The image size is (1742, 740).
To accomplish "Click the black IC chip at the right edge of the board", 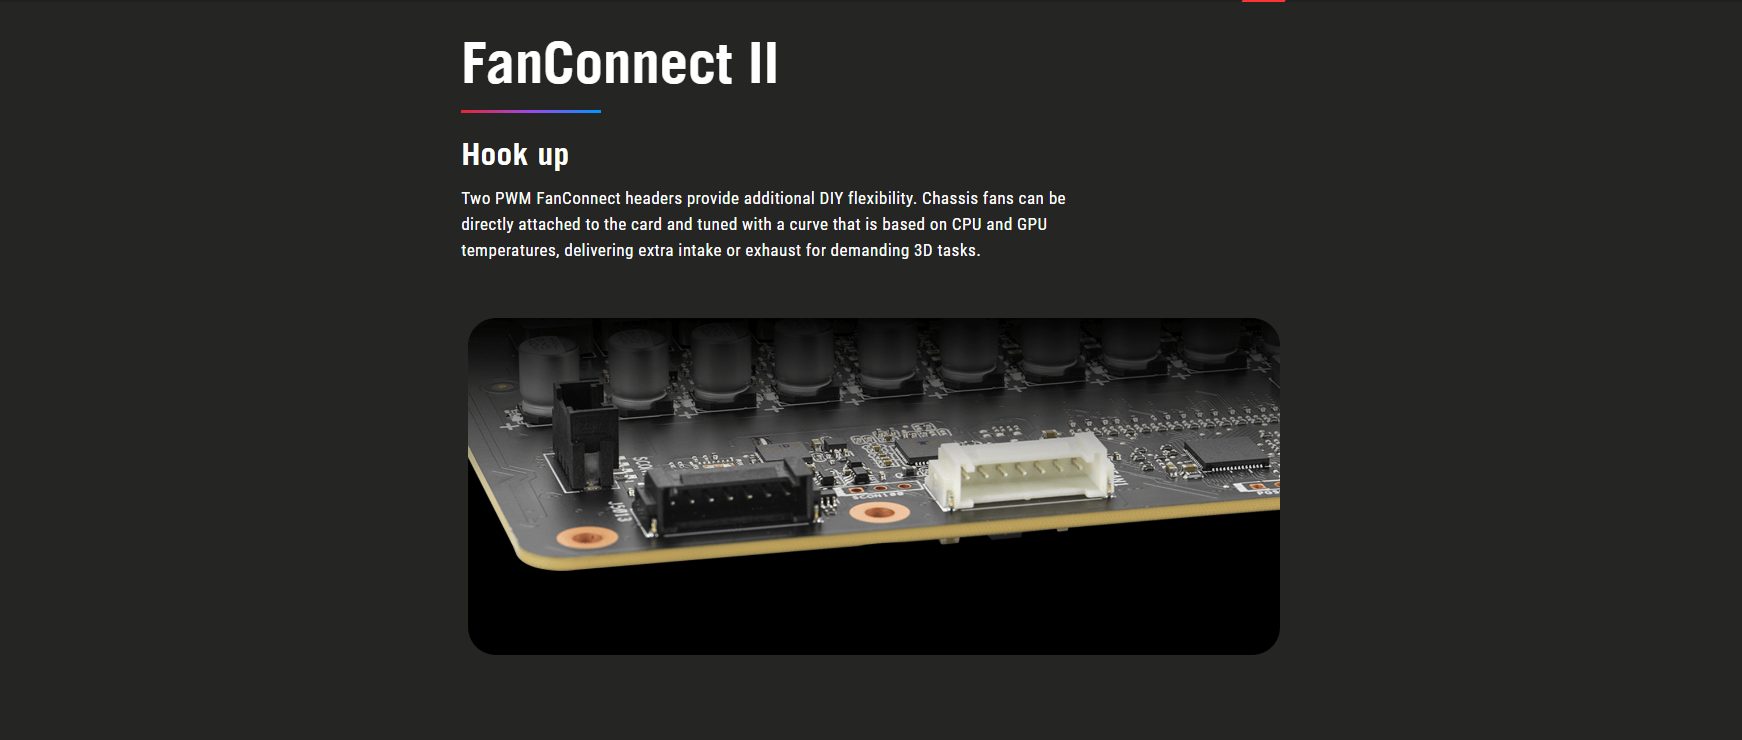I will click(1226, 454).
